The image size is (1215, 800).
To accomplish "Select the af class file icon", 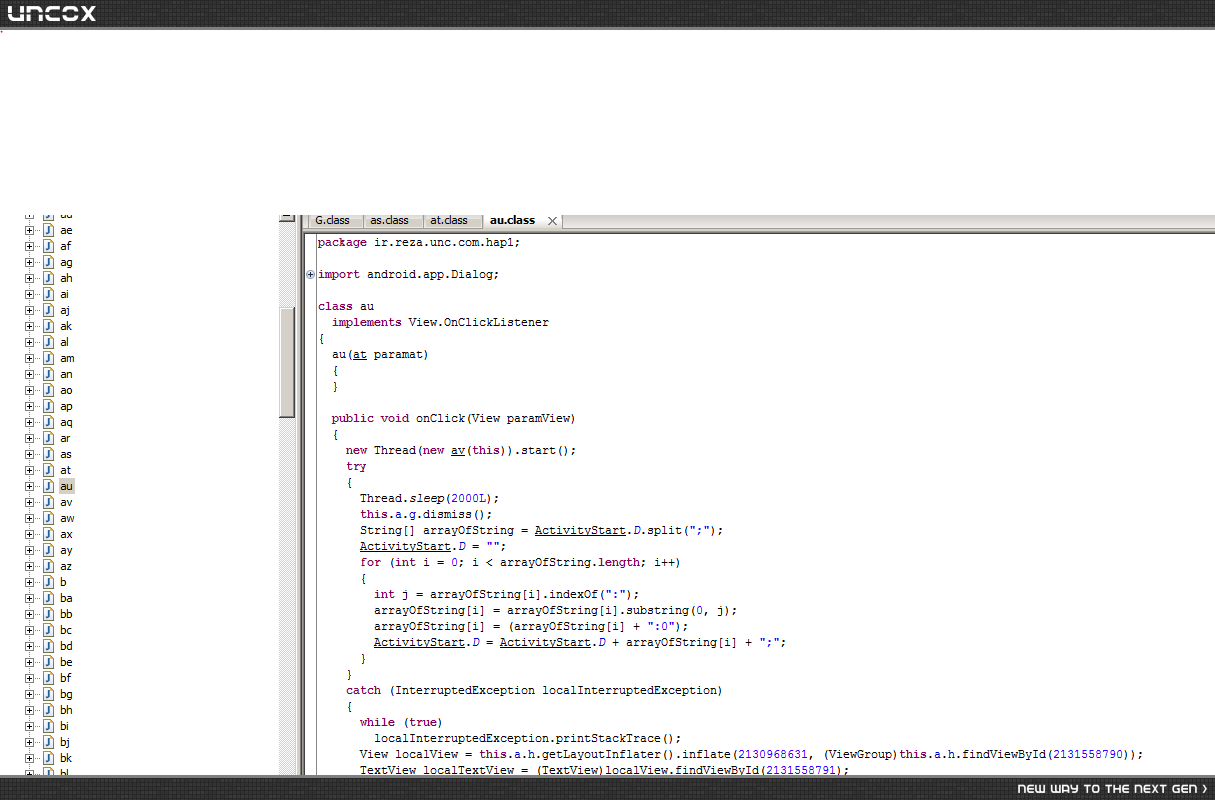I will click(x=47, y=246).
